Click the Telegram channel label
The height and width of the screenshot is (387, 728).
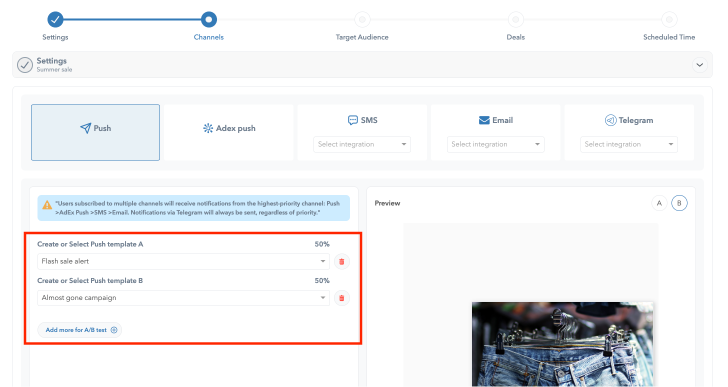tap(636, 120)
